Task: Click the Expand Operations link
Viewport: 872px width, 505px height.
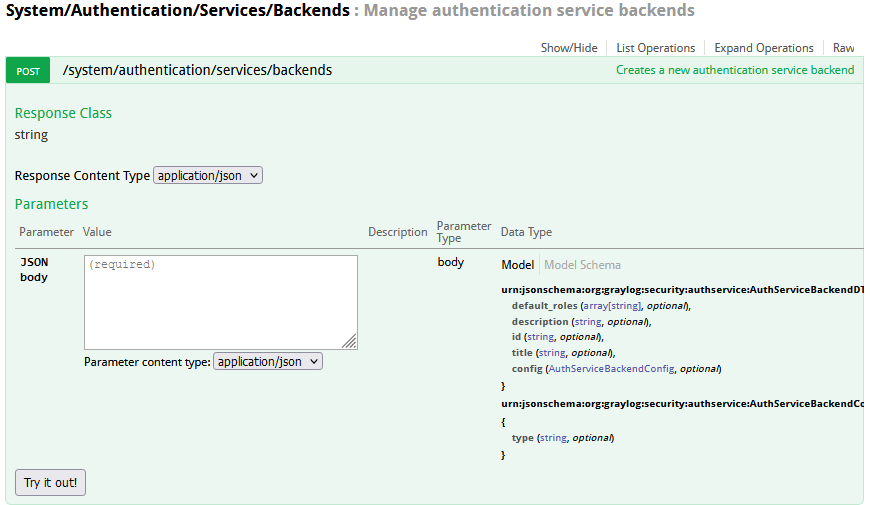Action: tap(763, 48)
